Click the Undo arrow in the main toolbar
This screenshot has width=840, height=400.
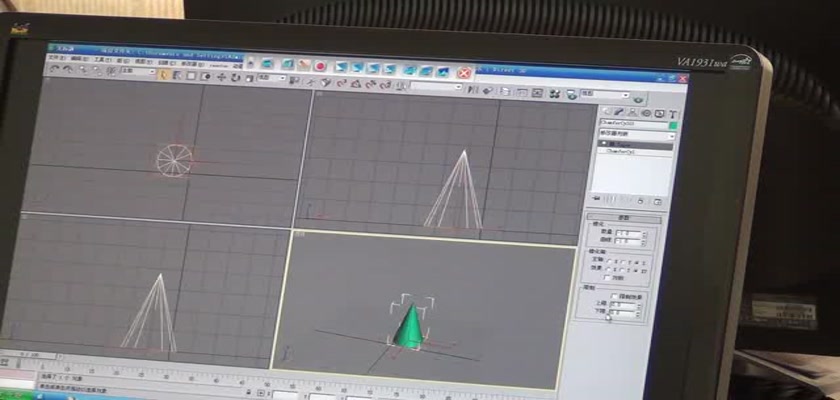54,69
